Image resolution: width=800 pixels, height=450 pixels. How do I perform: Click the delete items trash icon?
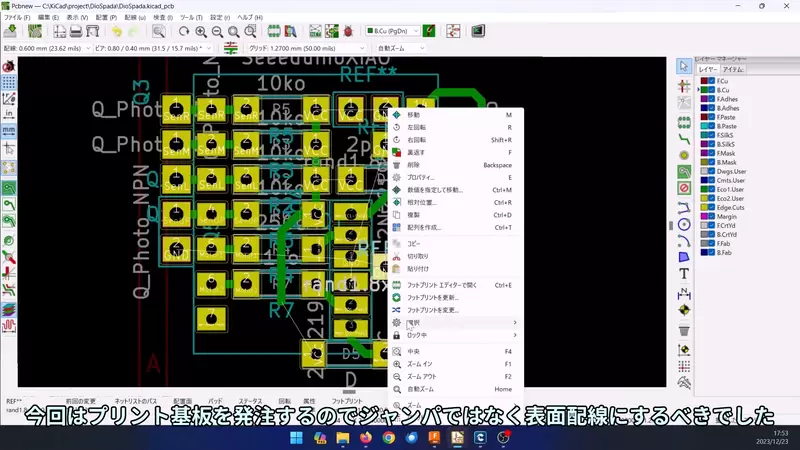(x=684, y=330)
